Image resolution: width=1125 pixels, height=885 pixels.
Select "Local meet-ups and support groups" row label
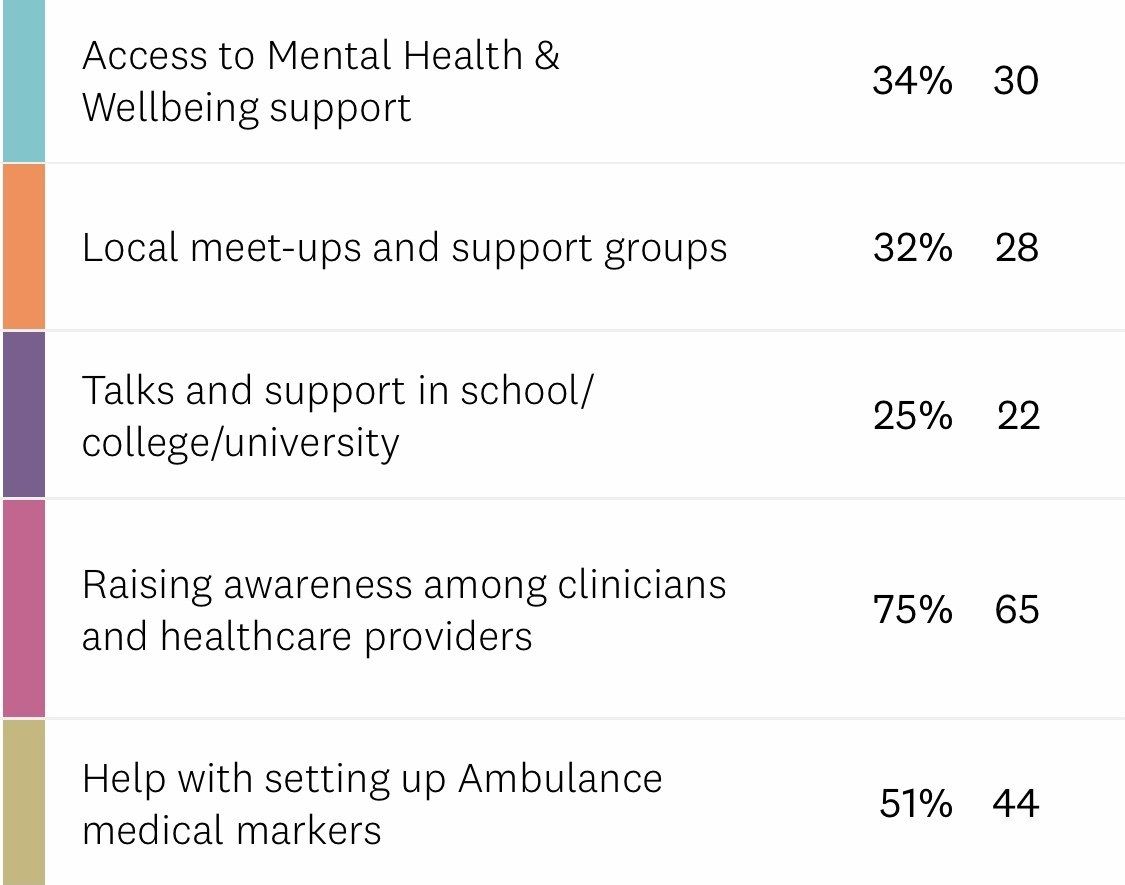(404, 247)
